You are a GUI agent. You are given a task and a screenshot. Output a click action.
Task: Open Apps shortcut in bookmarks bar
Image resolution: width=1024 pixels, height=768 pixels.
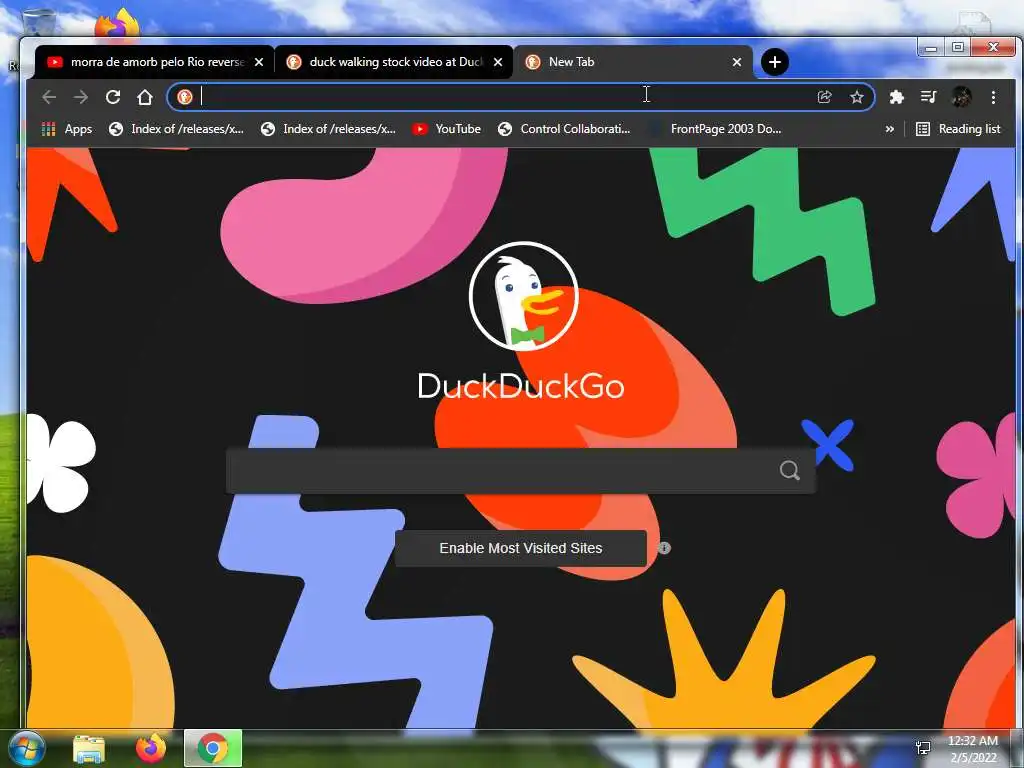coord(67,129)
